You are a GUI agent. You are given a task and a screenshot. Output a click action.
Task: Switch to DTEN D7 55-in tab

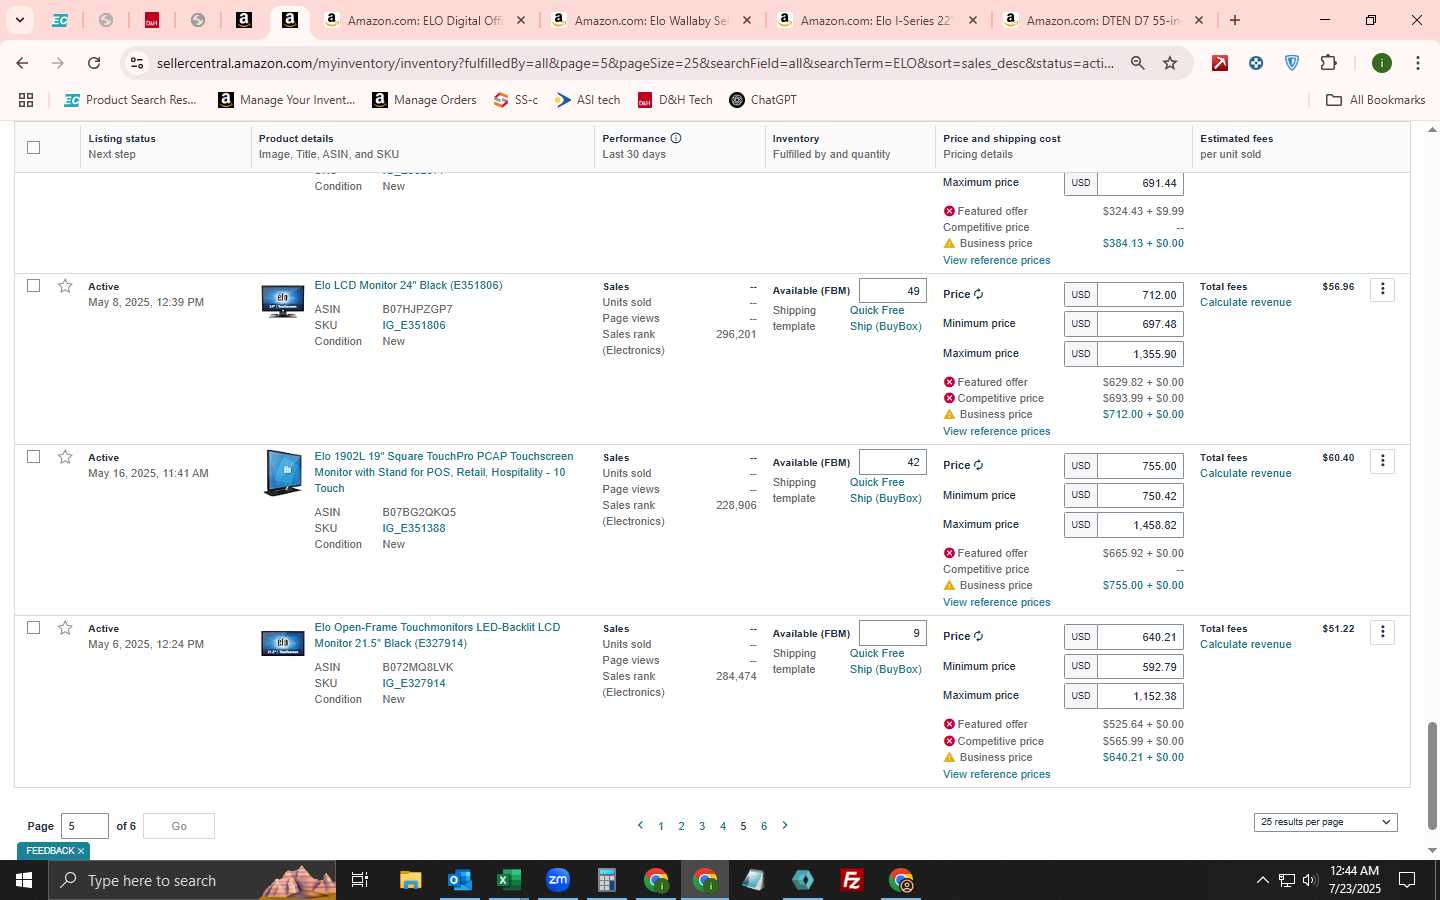coord(1105,20)
